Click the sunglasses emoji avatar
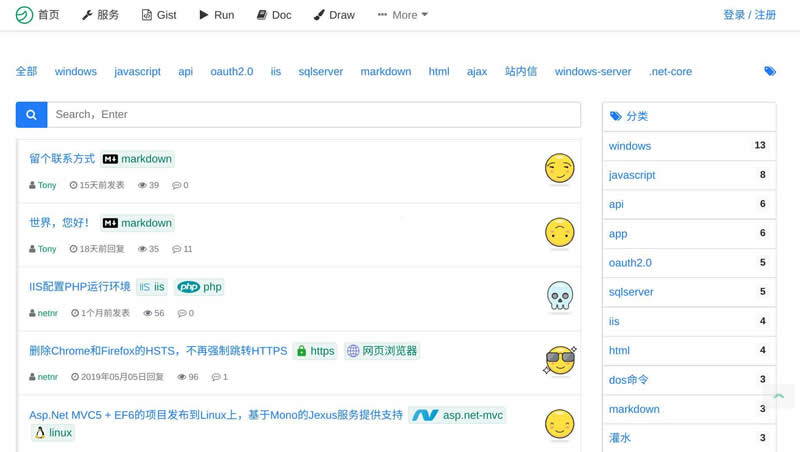 point(559,360)
